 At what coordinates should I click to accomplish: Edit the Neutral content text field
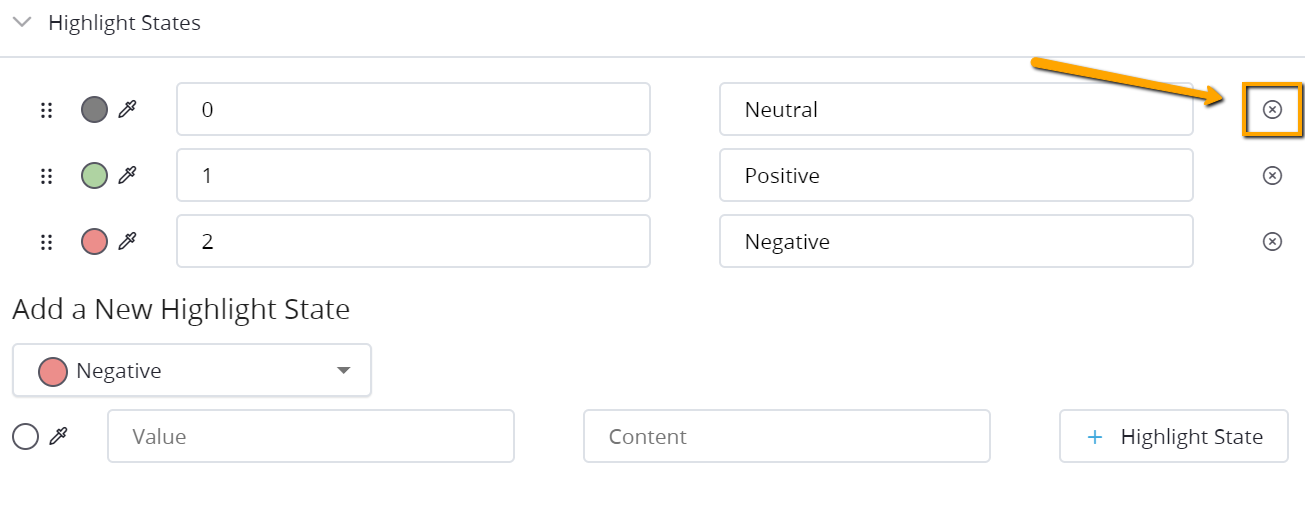(955, 110)
